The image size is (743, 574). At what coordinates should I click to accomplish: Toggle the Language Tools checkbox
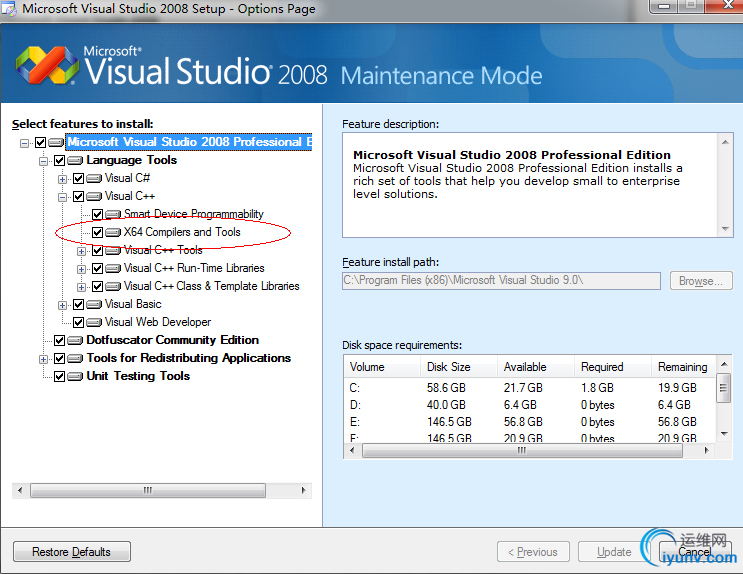(x=59, y=160)
